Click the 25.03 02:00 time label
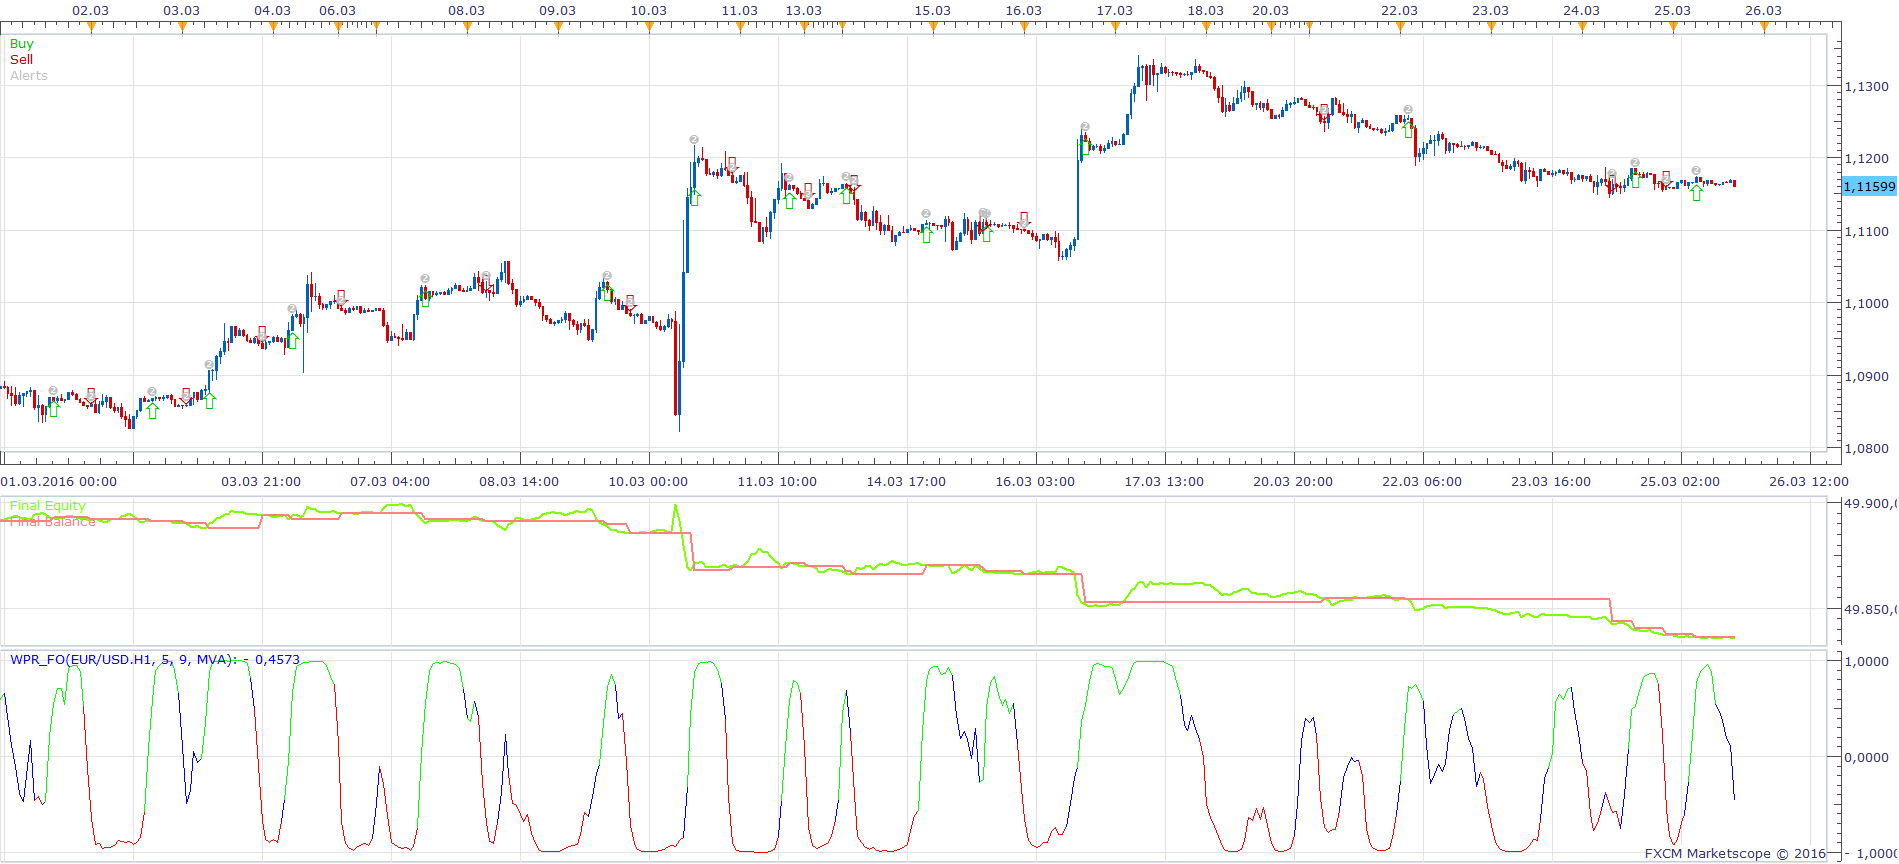The height and width of the screenshot is (864, 1899). coord(1680,482)
